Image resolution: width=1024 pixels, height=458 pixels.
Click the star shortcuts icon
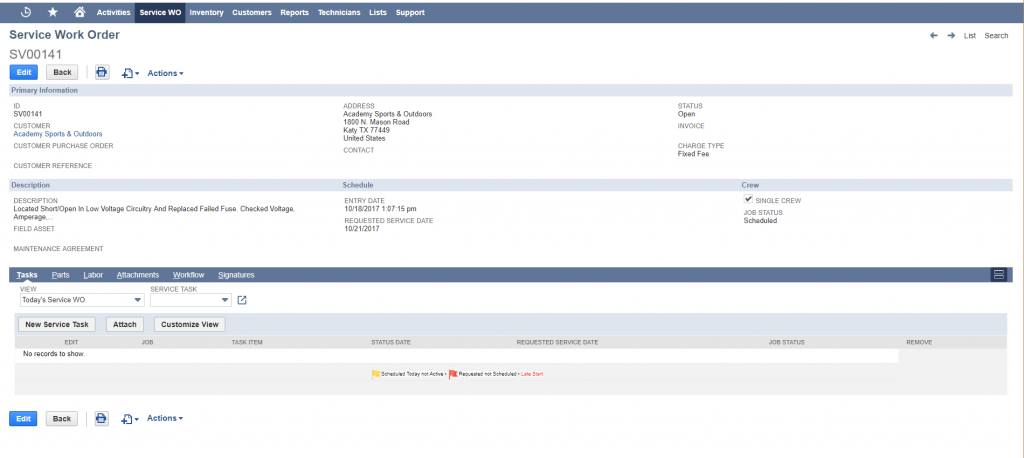click(x=52, y=12)
